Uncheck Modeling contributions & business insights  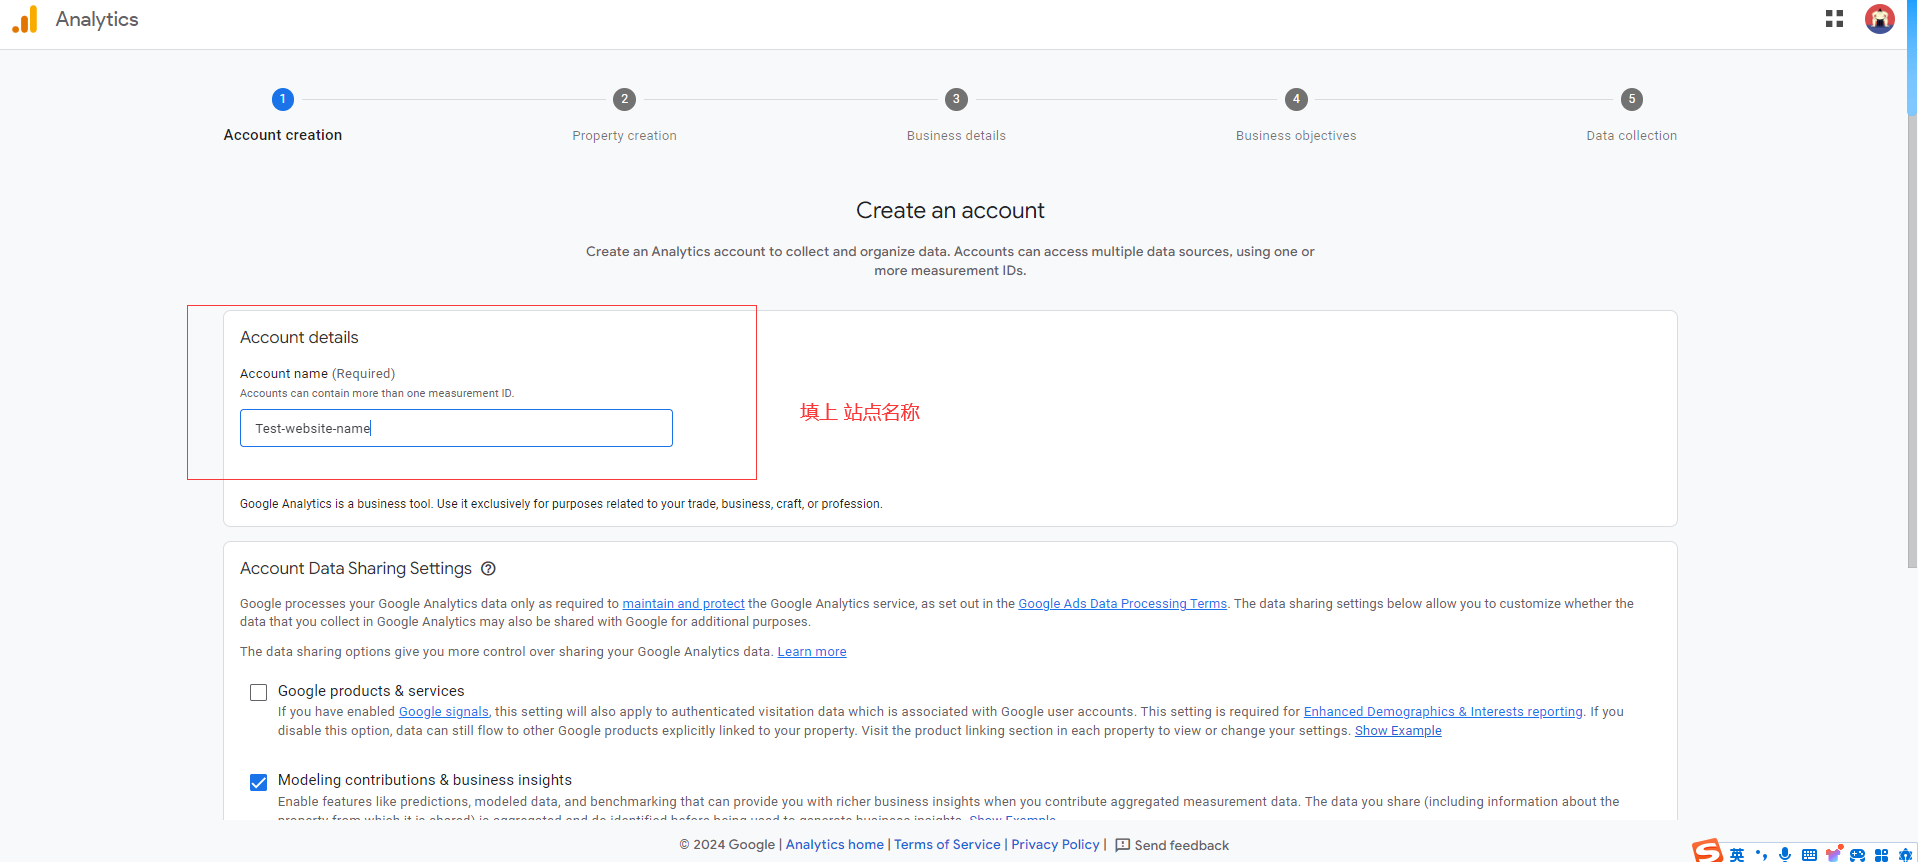point(259,782)
